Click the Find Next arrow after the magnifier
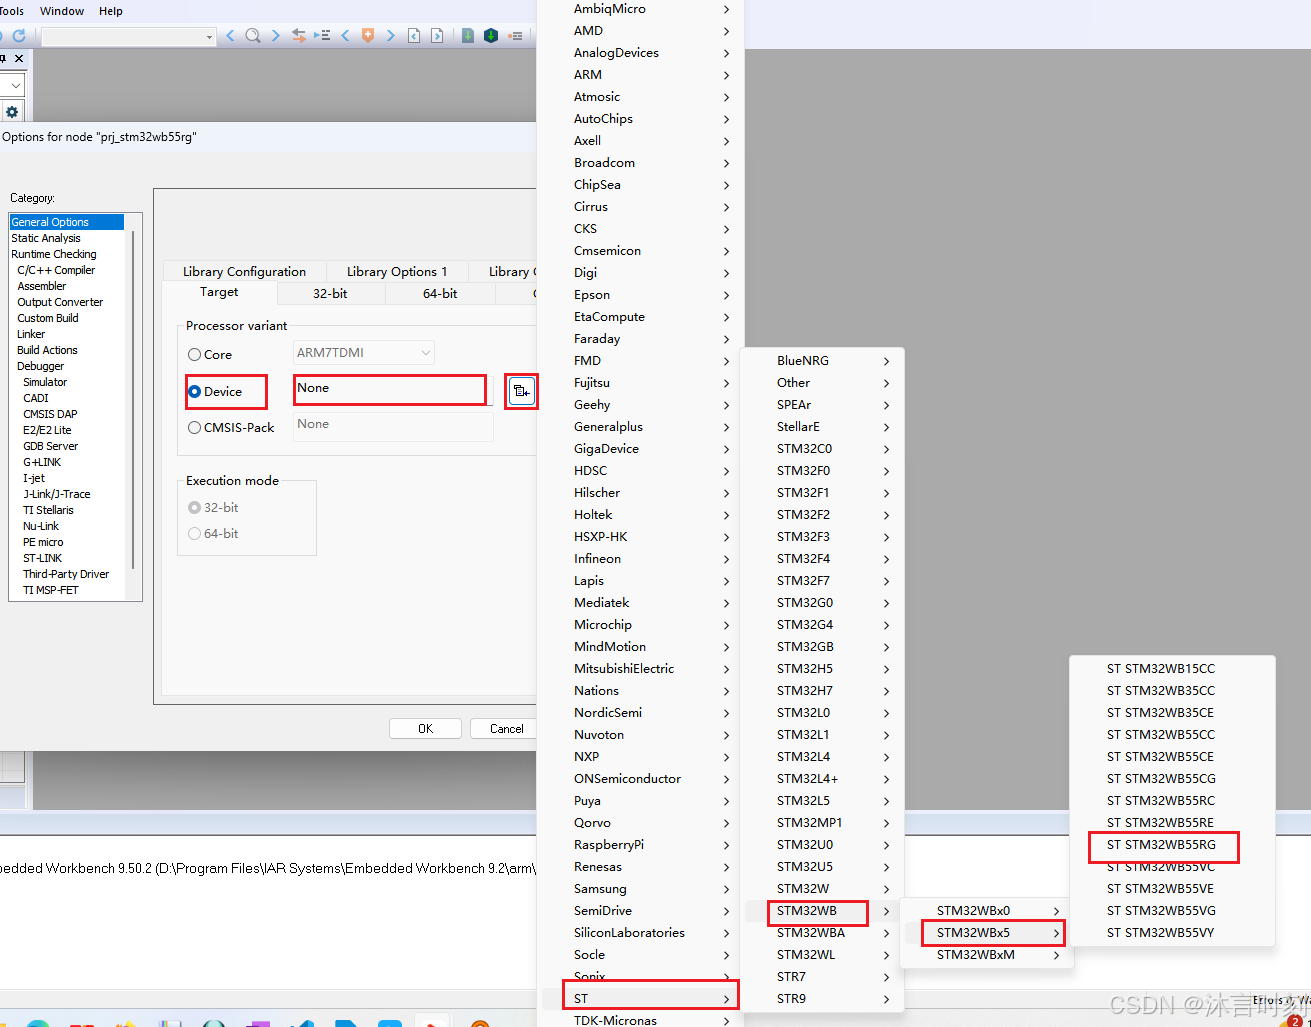This screenshot has height=1027, width=1311. (275, 35)
